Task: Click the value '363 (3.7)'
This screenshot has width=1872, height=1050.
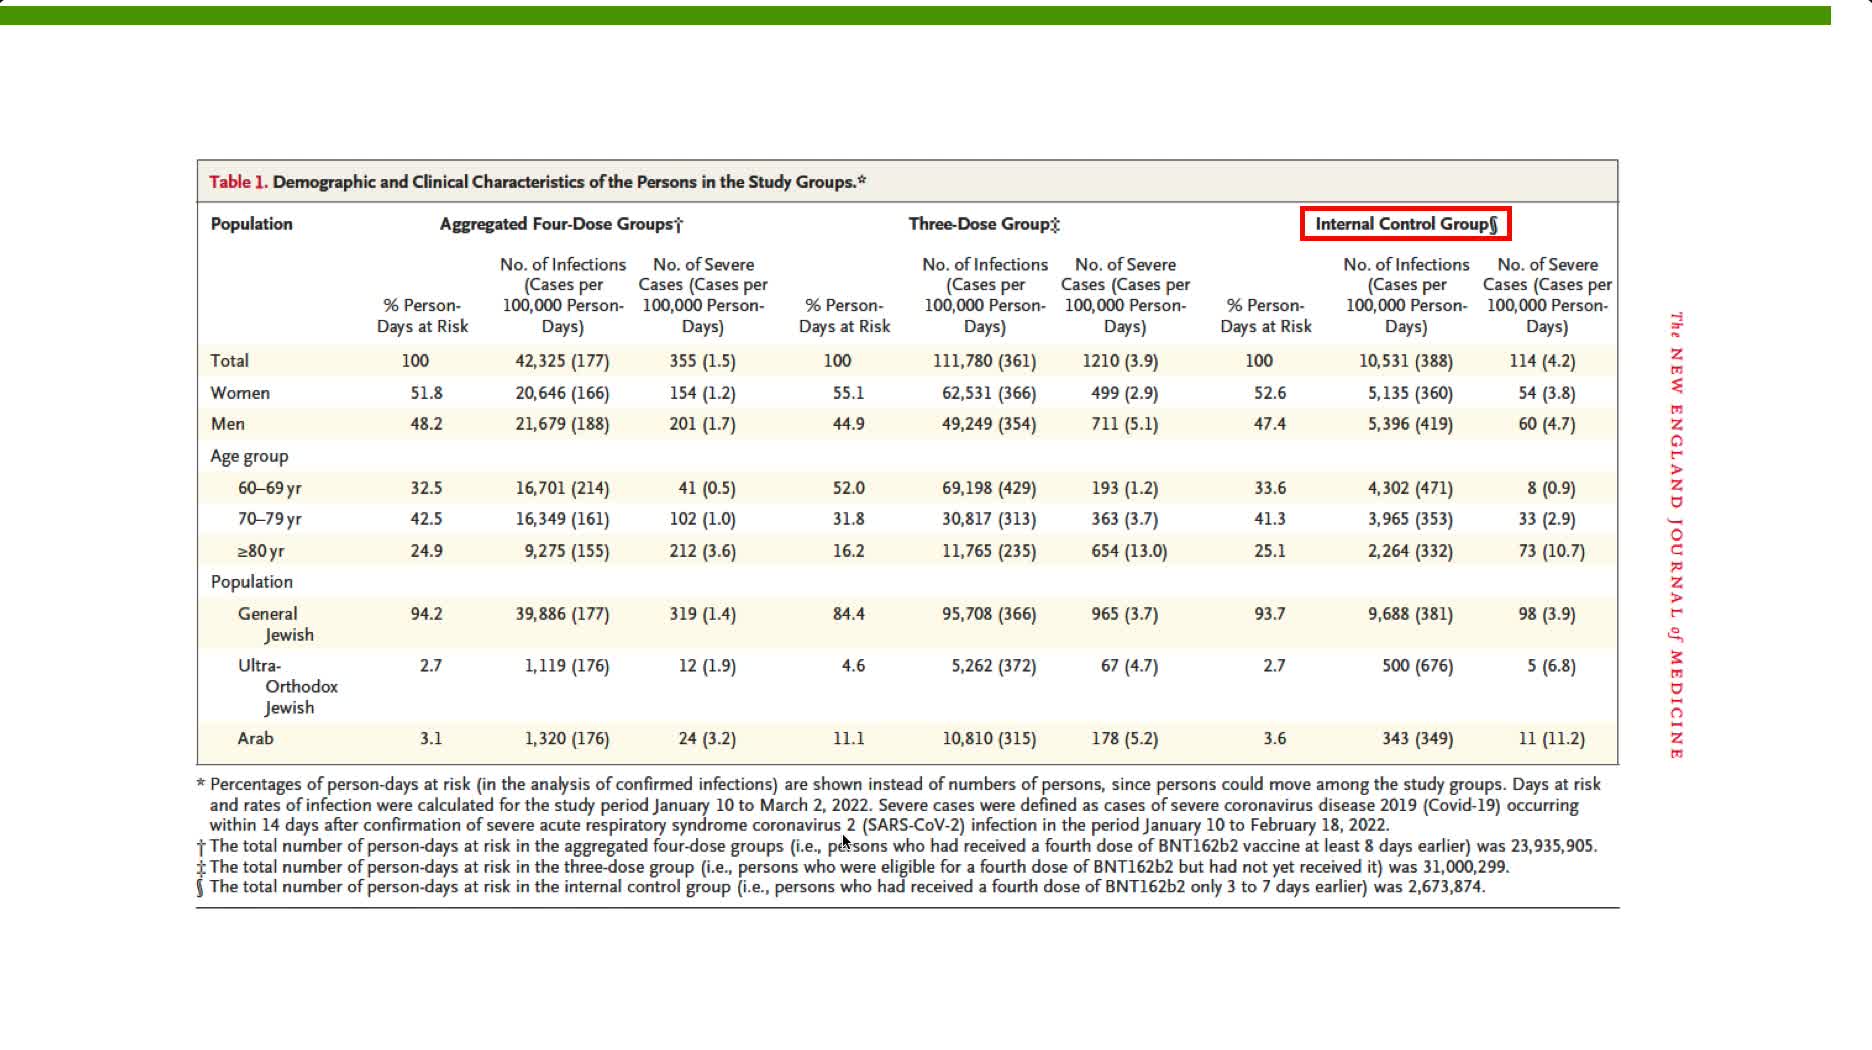Action: (x=1124, y=519)
